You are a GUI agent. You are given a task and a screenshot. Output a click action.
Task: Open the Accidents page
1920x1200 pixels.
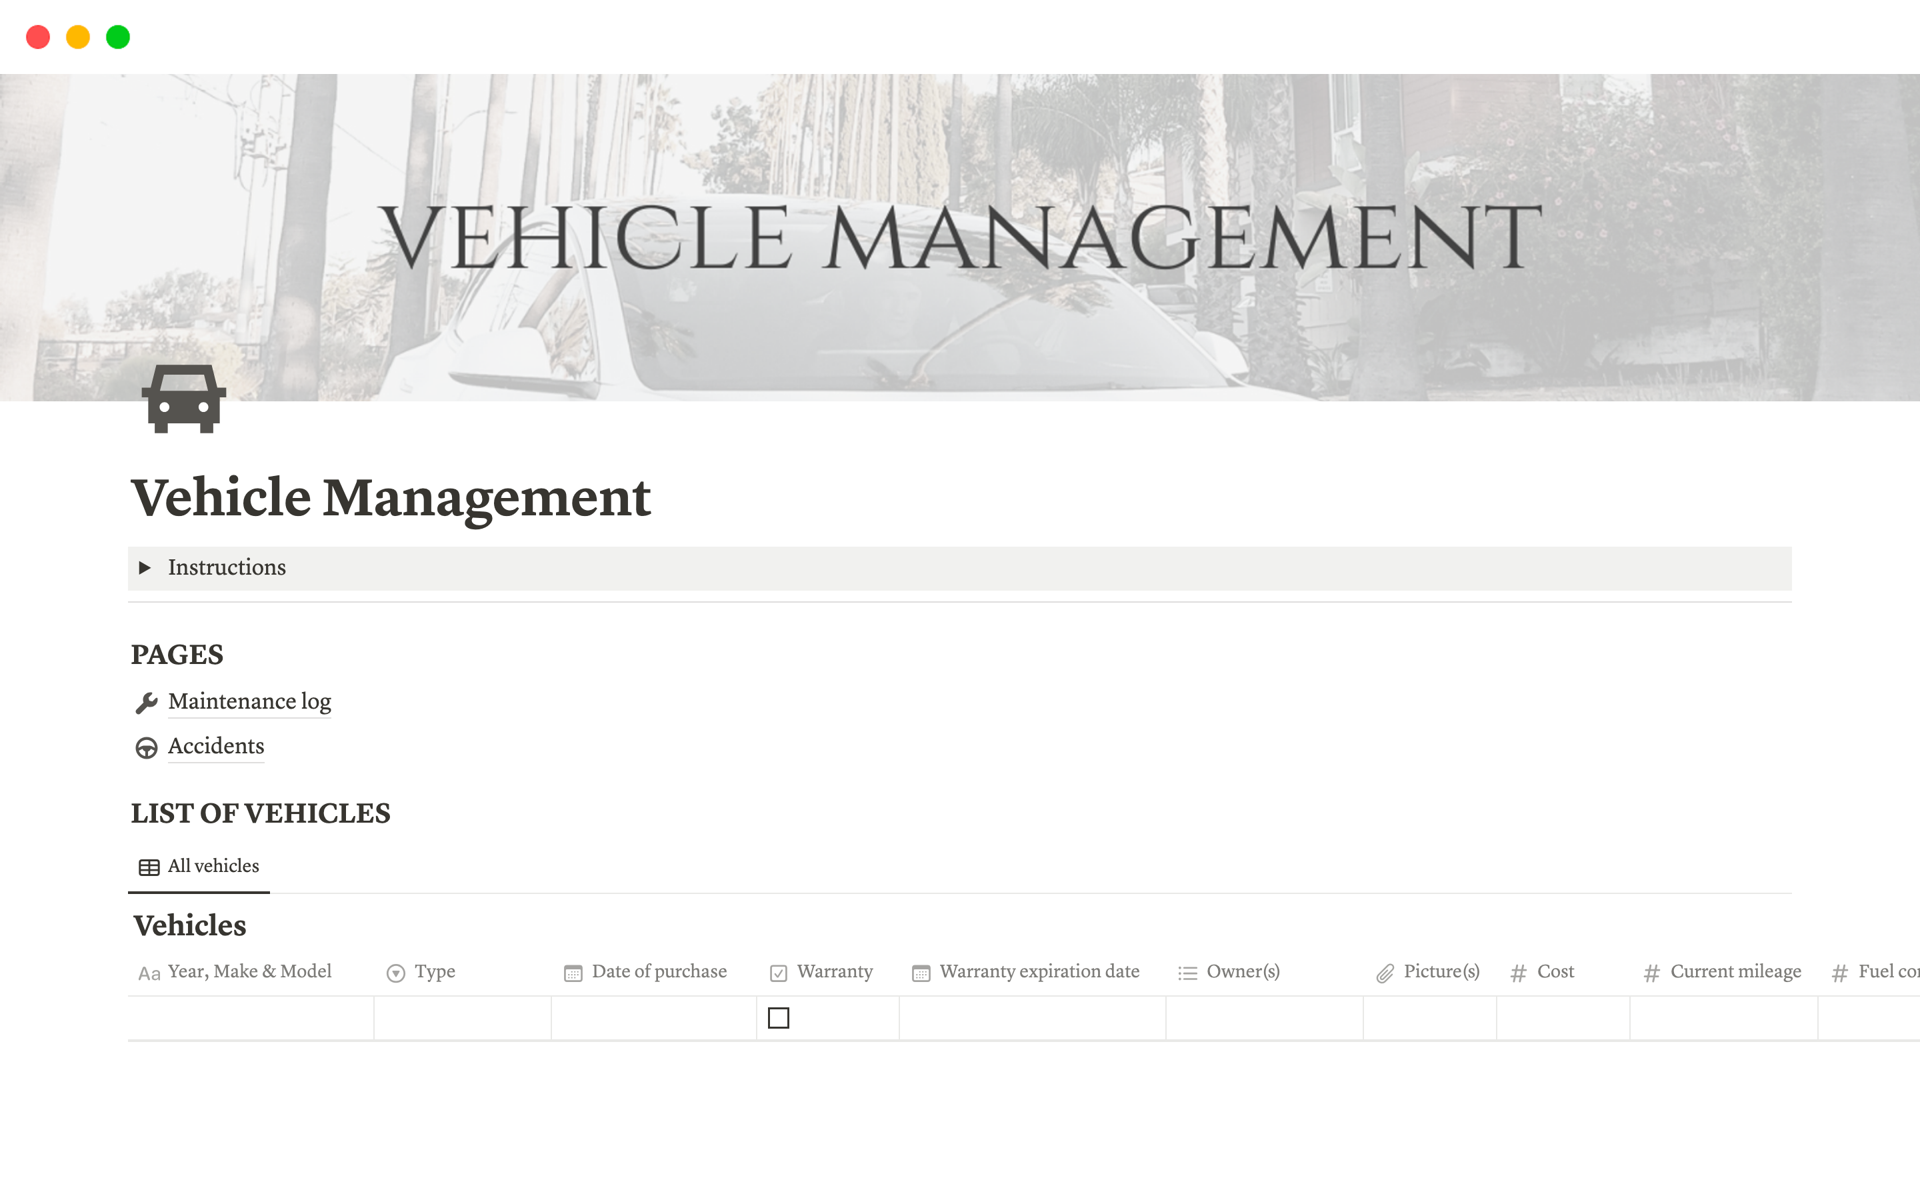[215, 747]
